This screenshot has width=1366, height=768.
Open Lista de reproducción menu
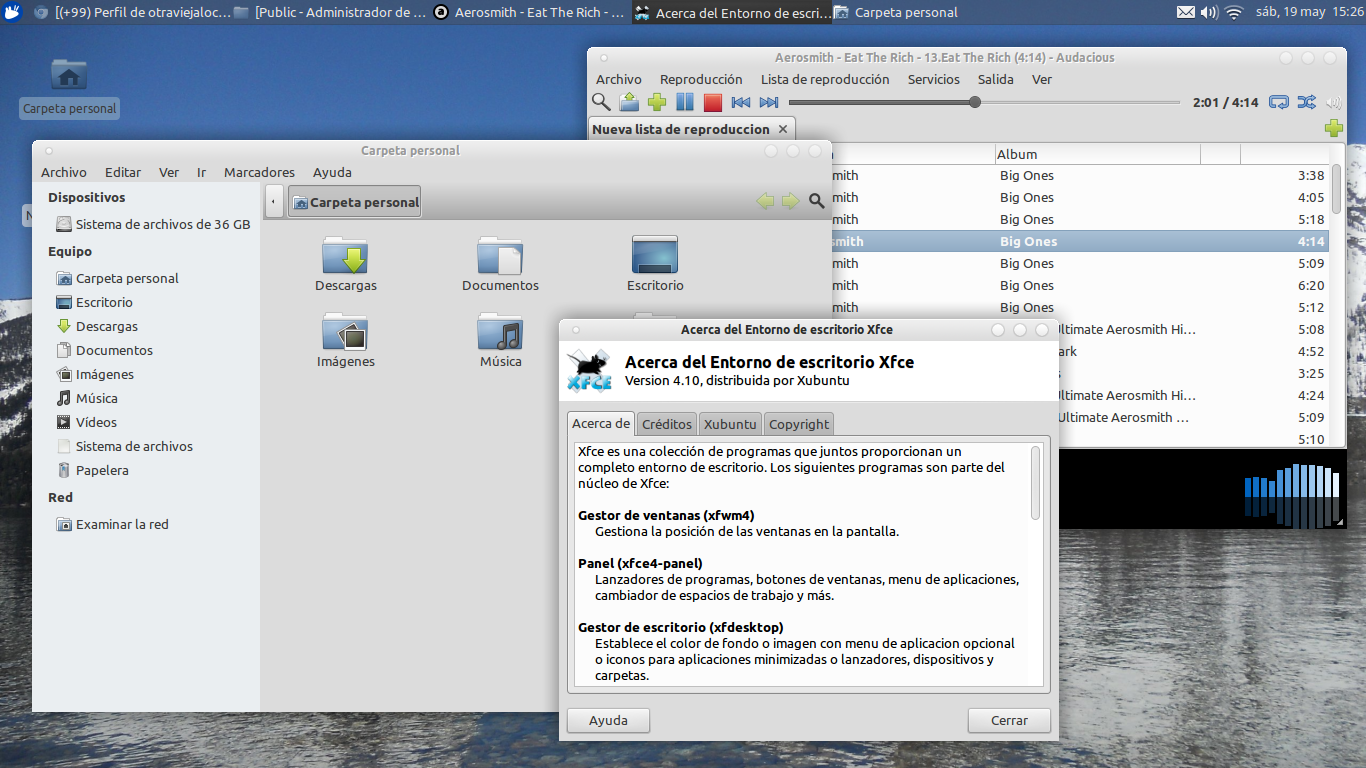(825, 79)
